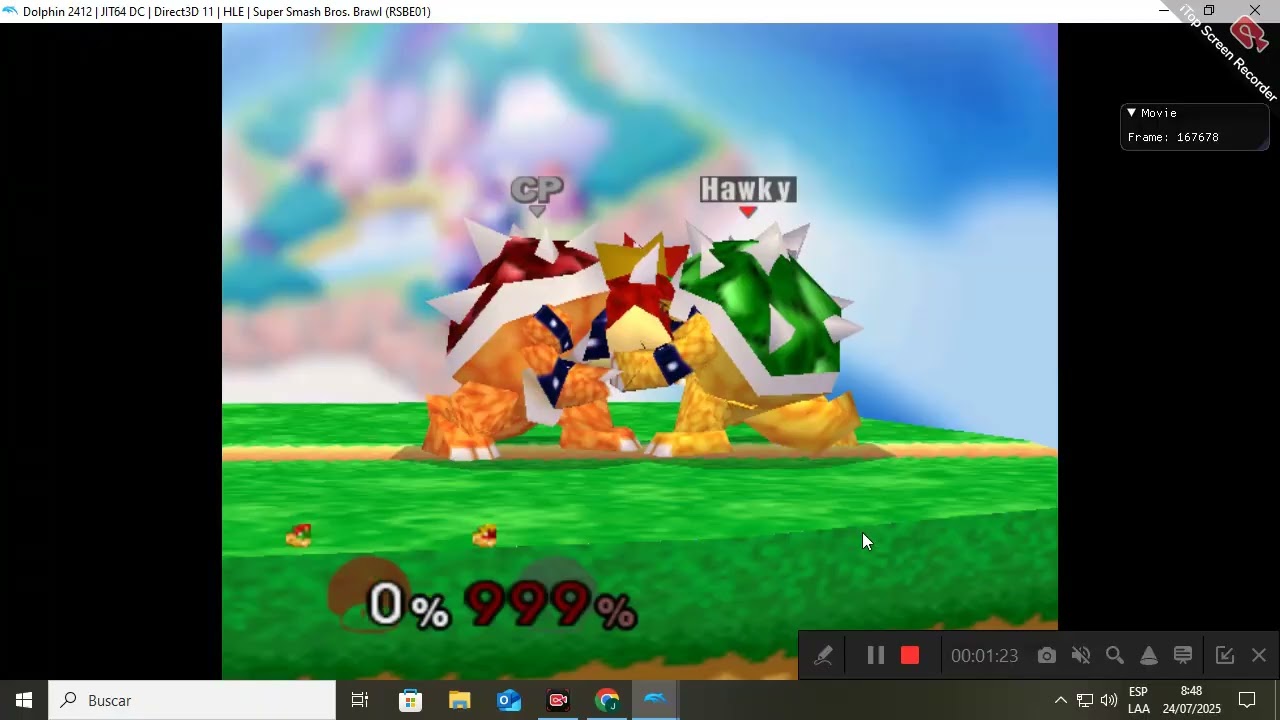This screenshot has width=1280, height=720.
Task: Open Task View from the taskbar
Action: tap(360, 700)
